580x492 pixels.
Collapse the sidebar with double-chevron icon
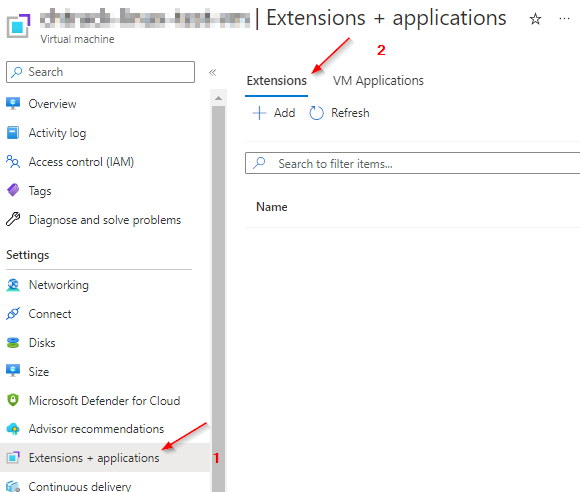click(212, 72)
